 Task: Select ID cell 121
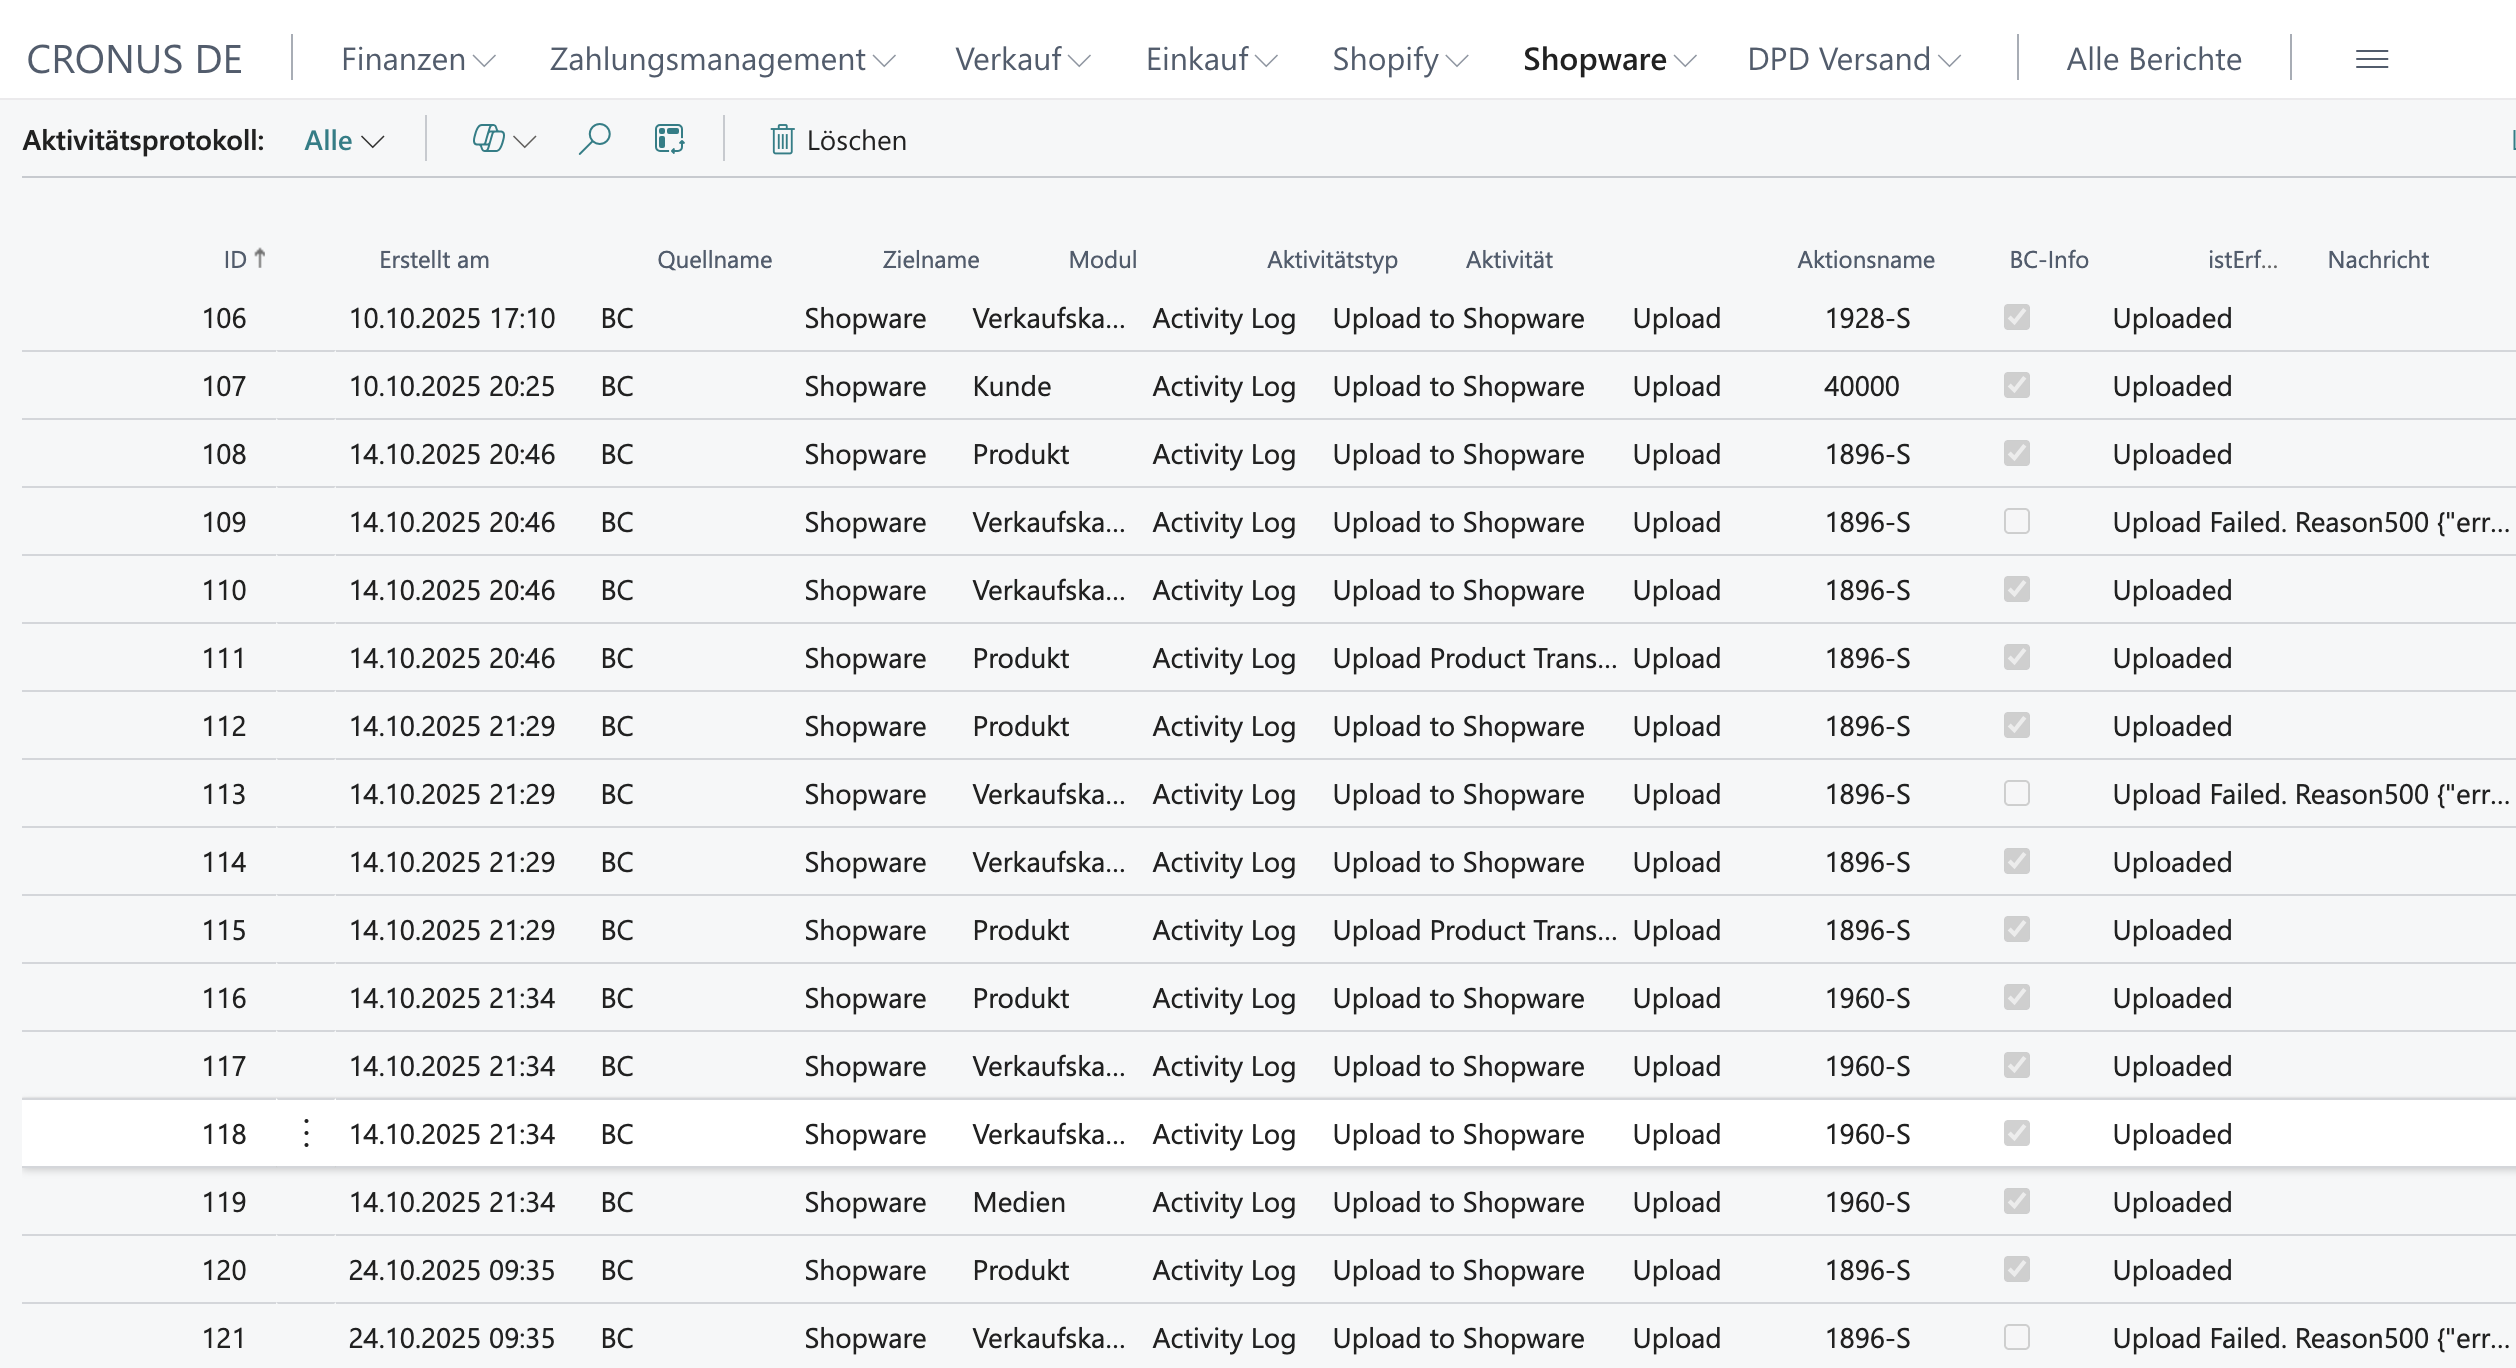[224, 1338]
